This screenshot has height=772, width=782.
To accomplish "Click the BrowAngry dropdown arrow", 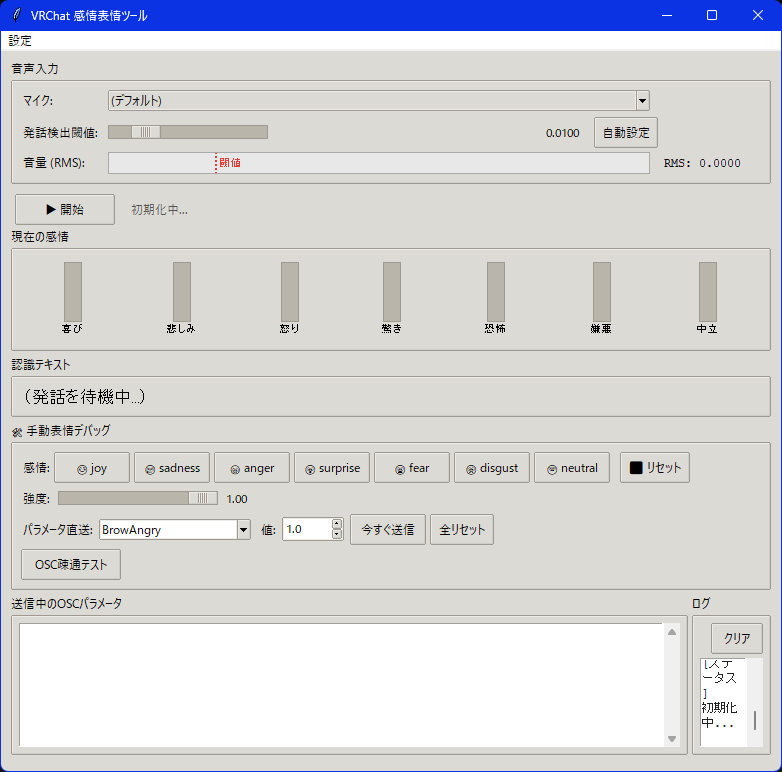I will tap(243, 530).
